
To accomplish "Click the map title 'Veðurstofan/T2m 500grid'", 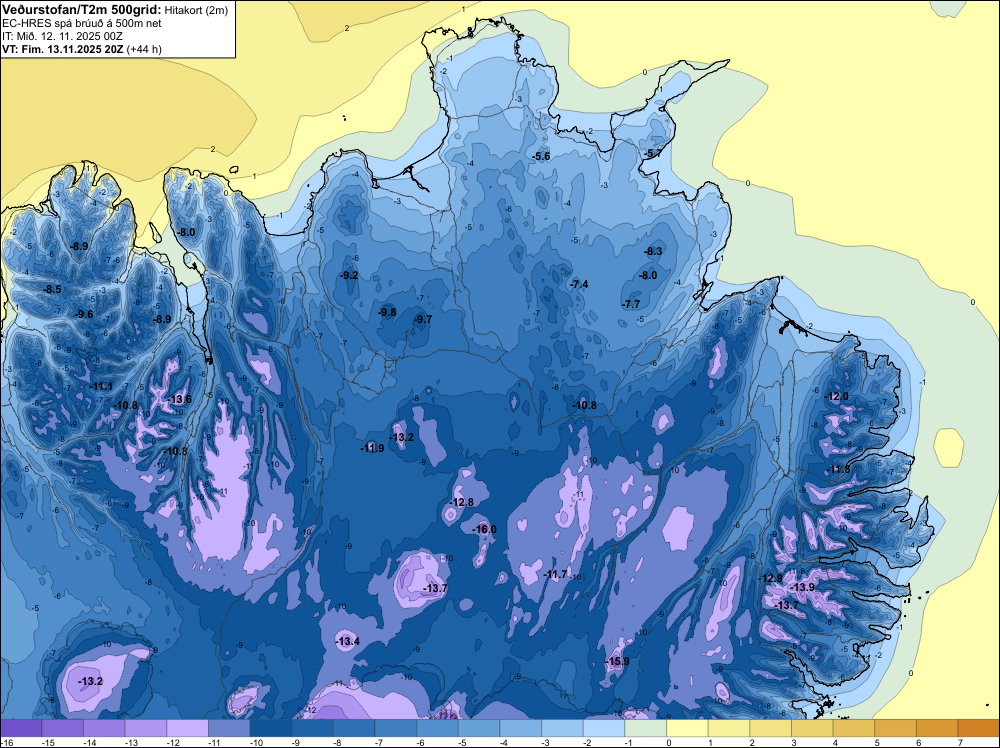I will 82,9.
